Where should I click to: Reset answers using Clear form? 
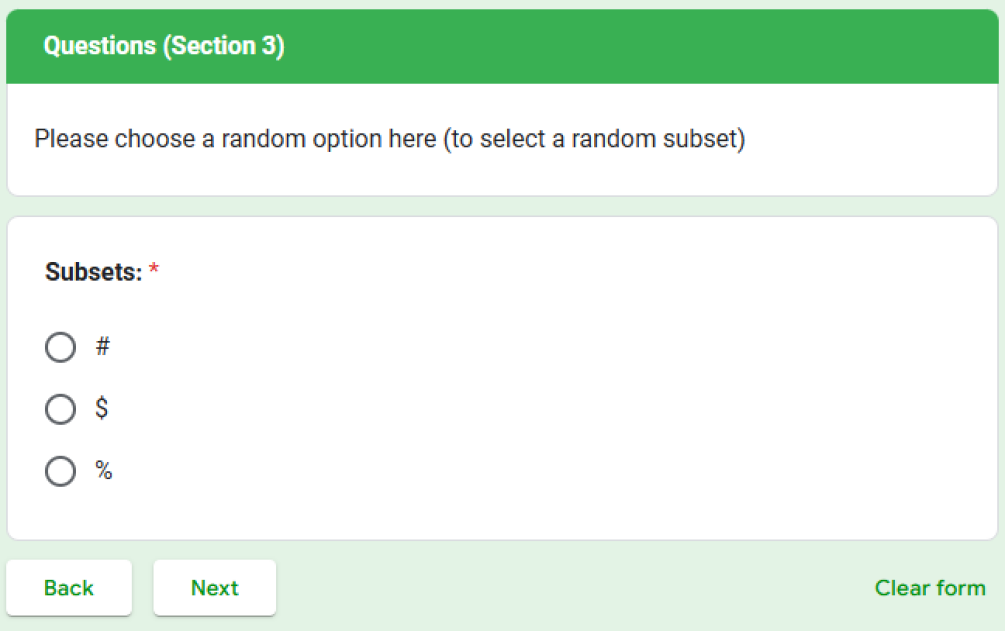(929, 588)
